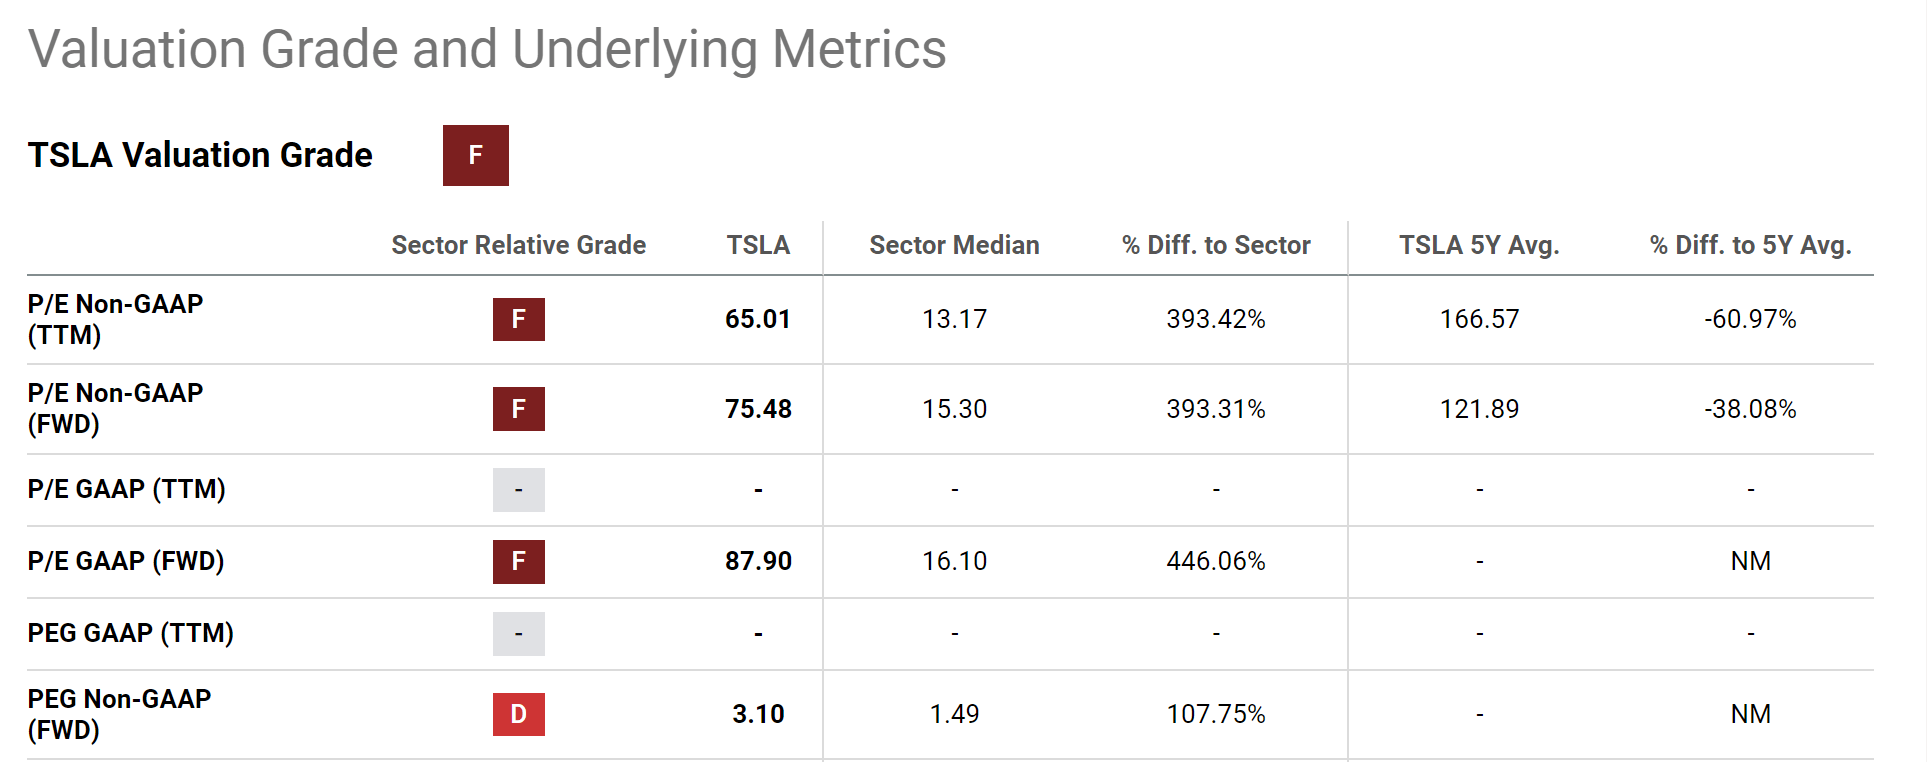
Task: Click the Sector Median column header
Action: click(954, 245)
